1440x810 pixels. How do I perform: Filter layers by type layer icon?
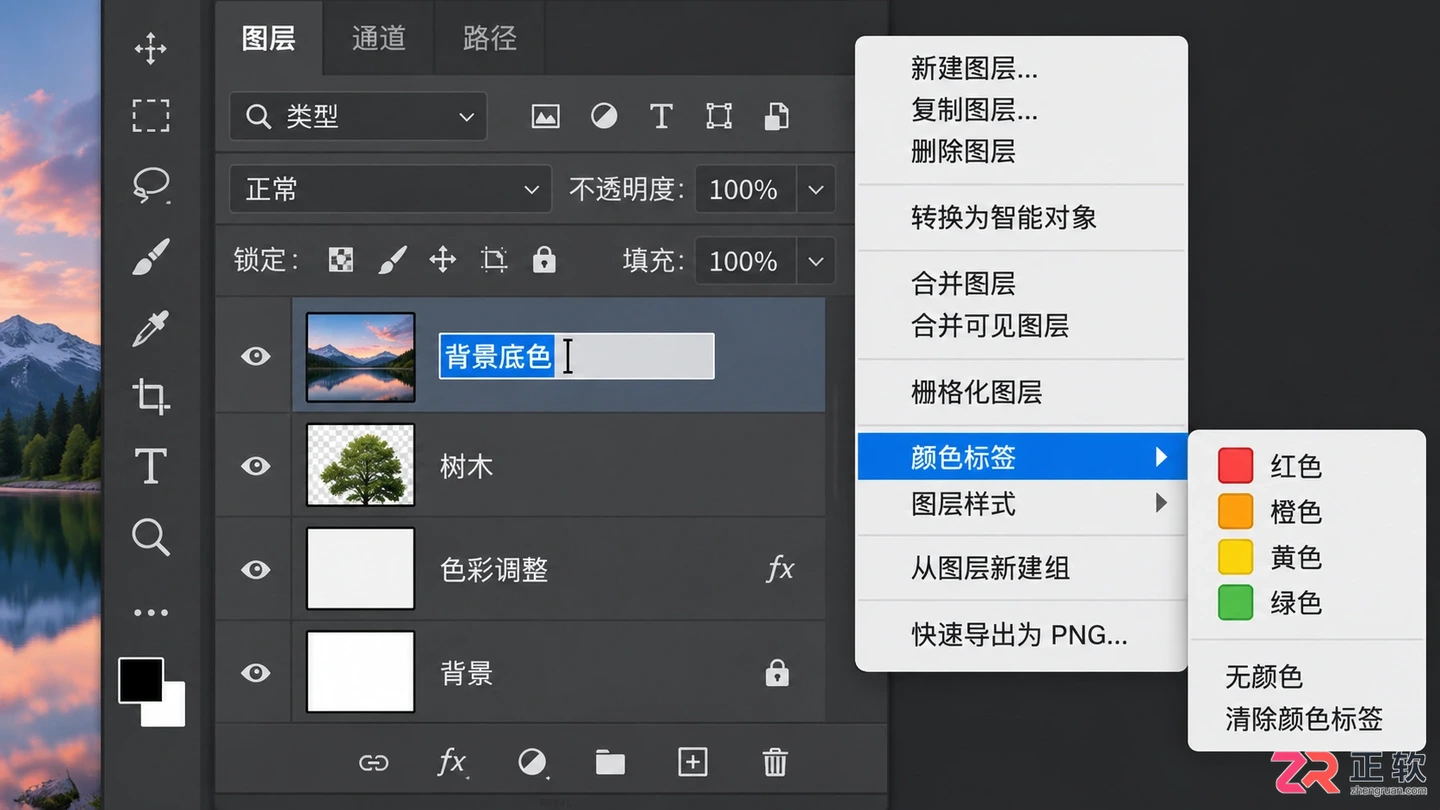661,117
